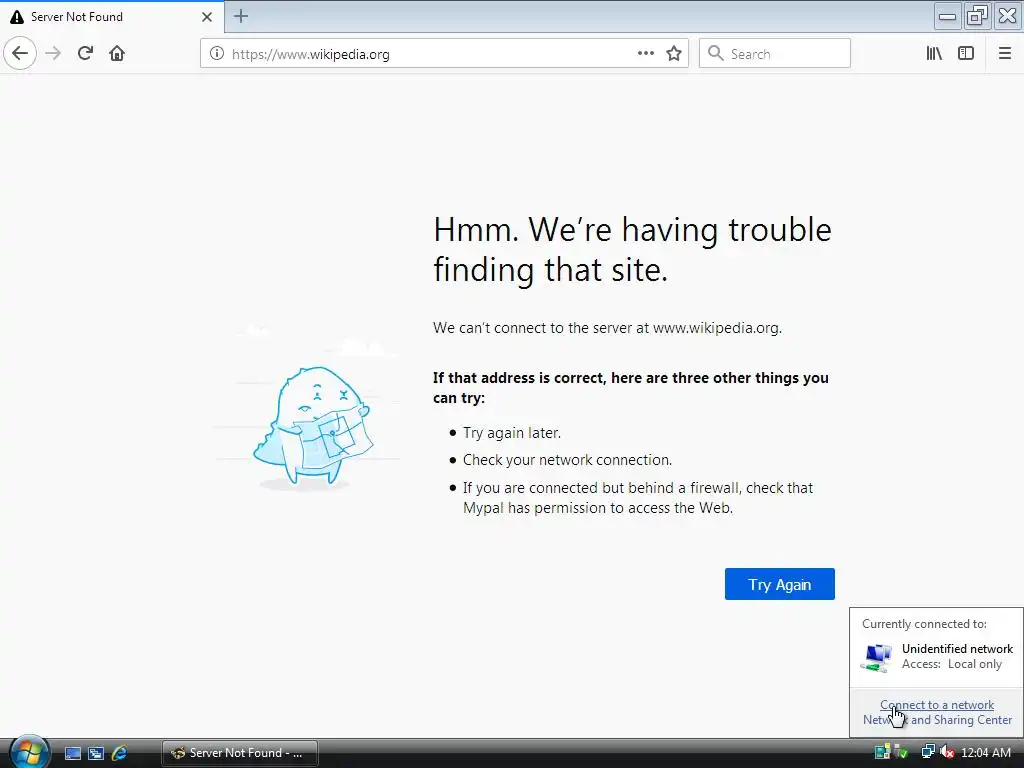Show site information icon in address bar
1024x768 pixels.
pyautogui.click(x=216, y=54)
